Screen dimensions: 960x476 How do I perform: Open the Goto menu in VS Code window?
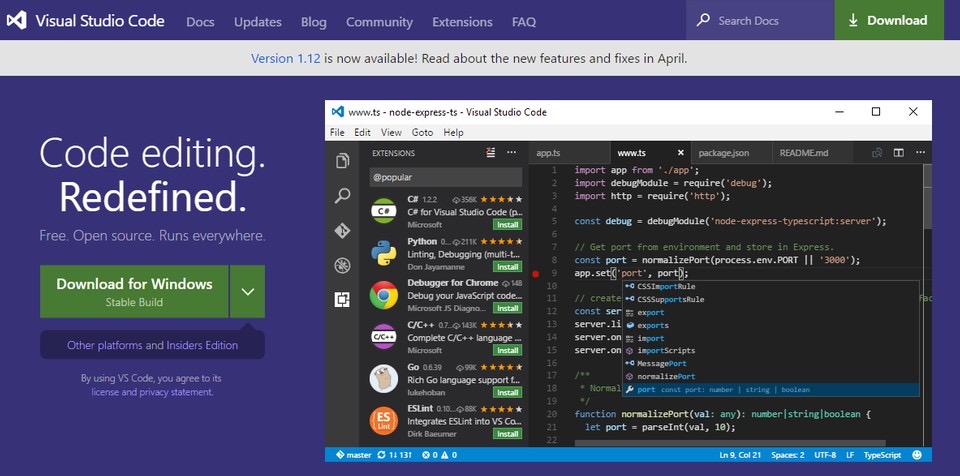pos(422,132)
